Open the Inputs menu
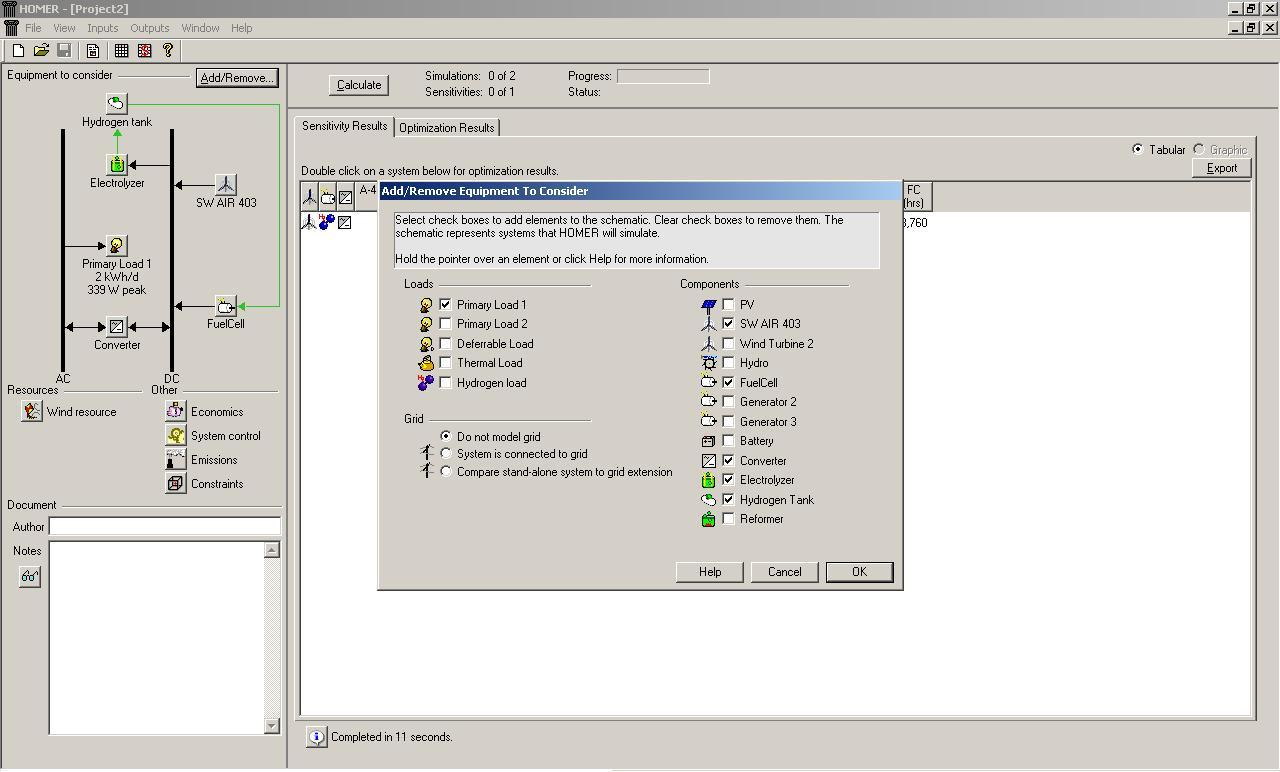 point(102,28)
